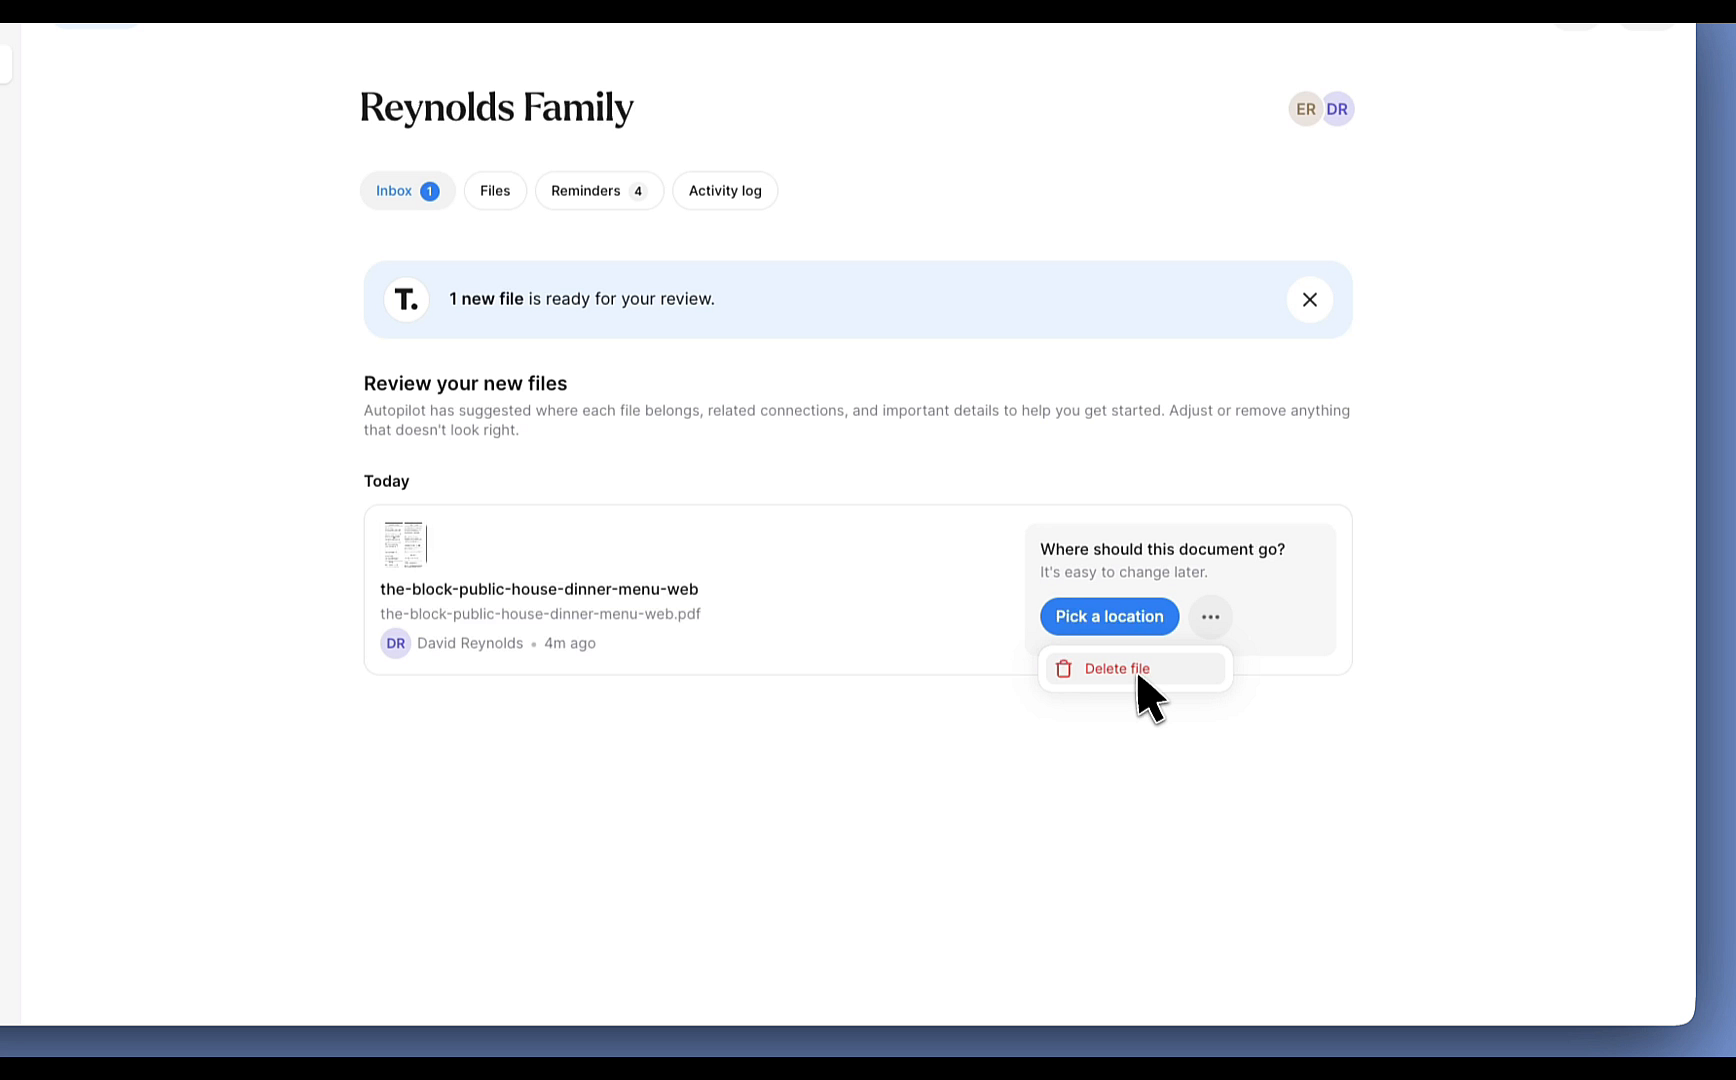Click the Reynolds Family heading
The height and width of the screenshot is (1080, 1736).
pos(497,108)
